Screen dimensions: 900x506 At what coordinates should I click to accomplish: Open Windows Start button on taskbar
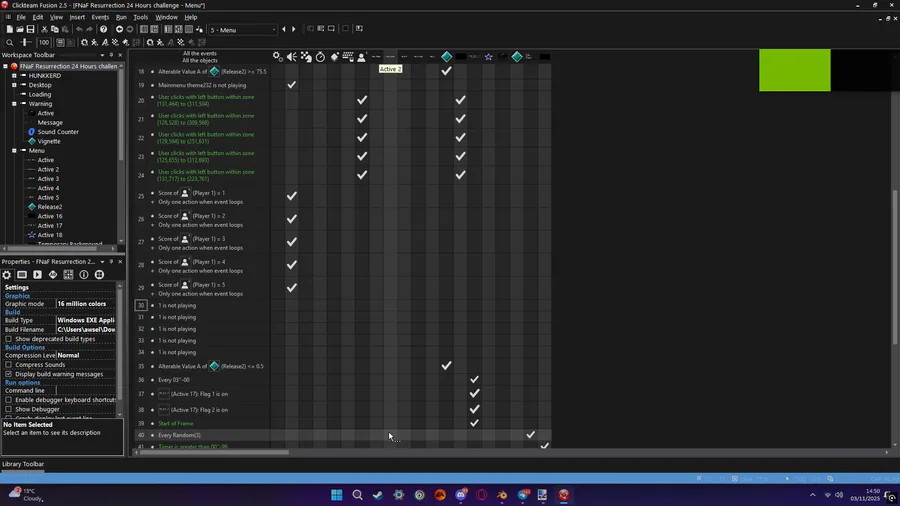point(336,495)
